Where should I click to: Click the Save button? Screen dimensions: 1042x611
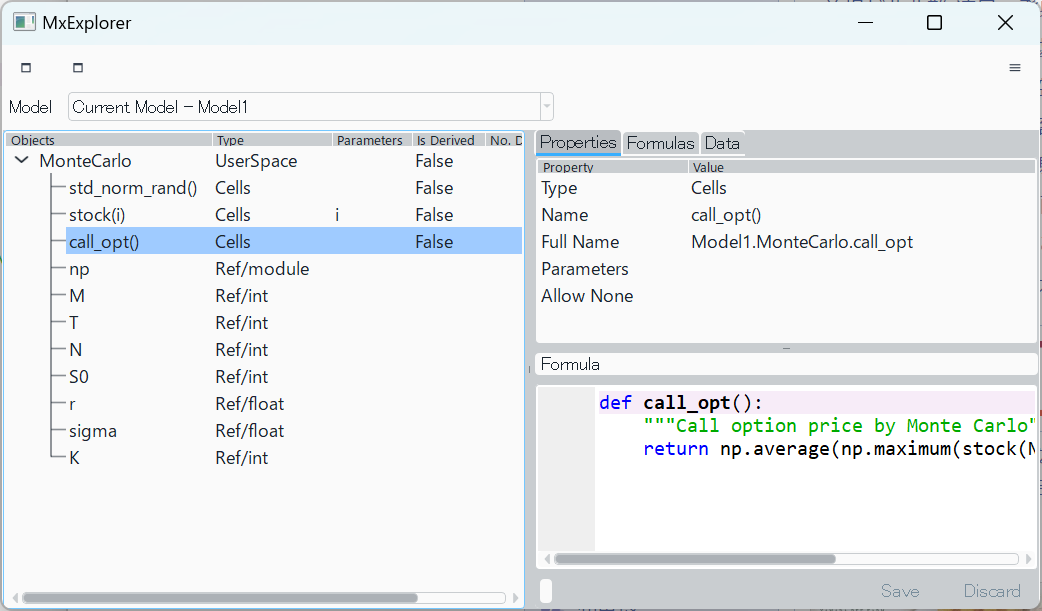tap(900, 591)
